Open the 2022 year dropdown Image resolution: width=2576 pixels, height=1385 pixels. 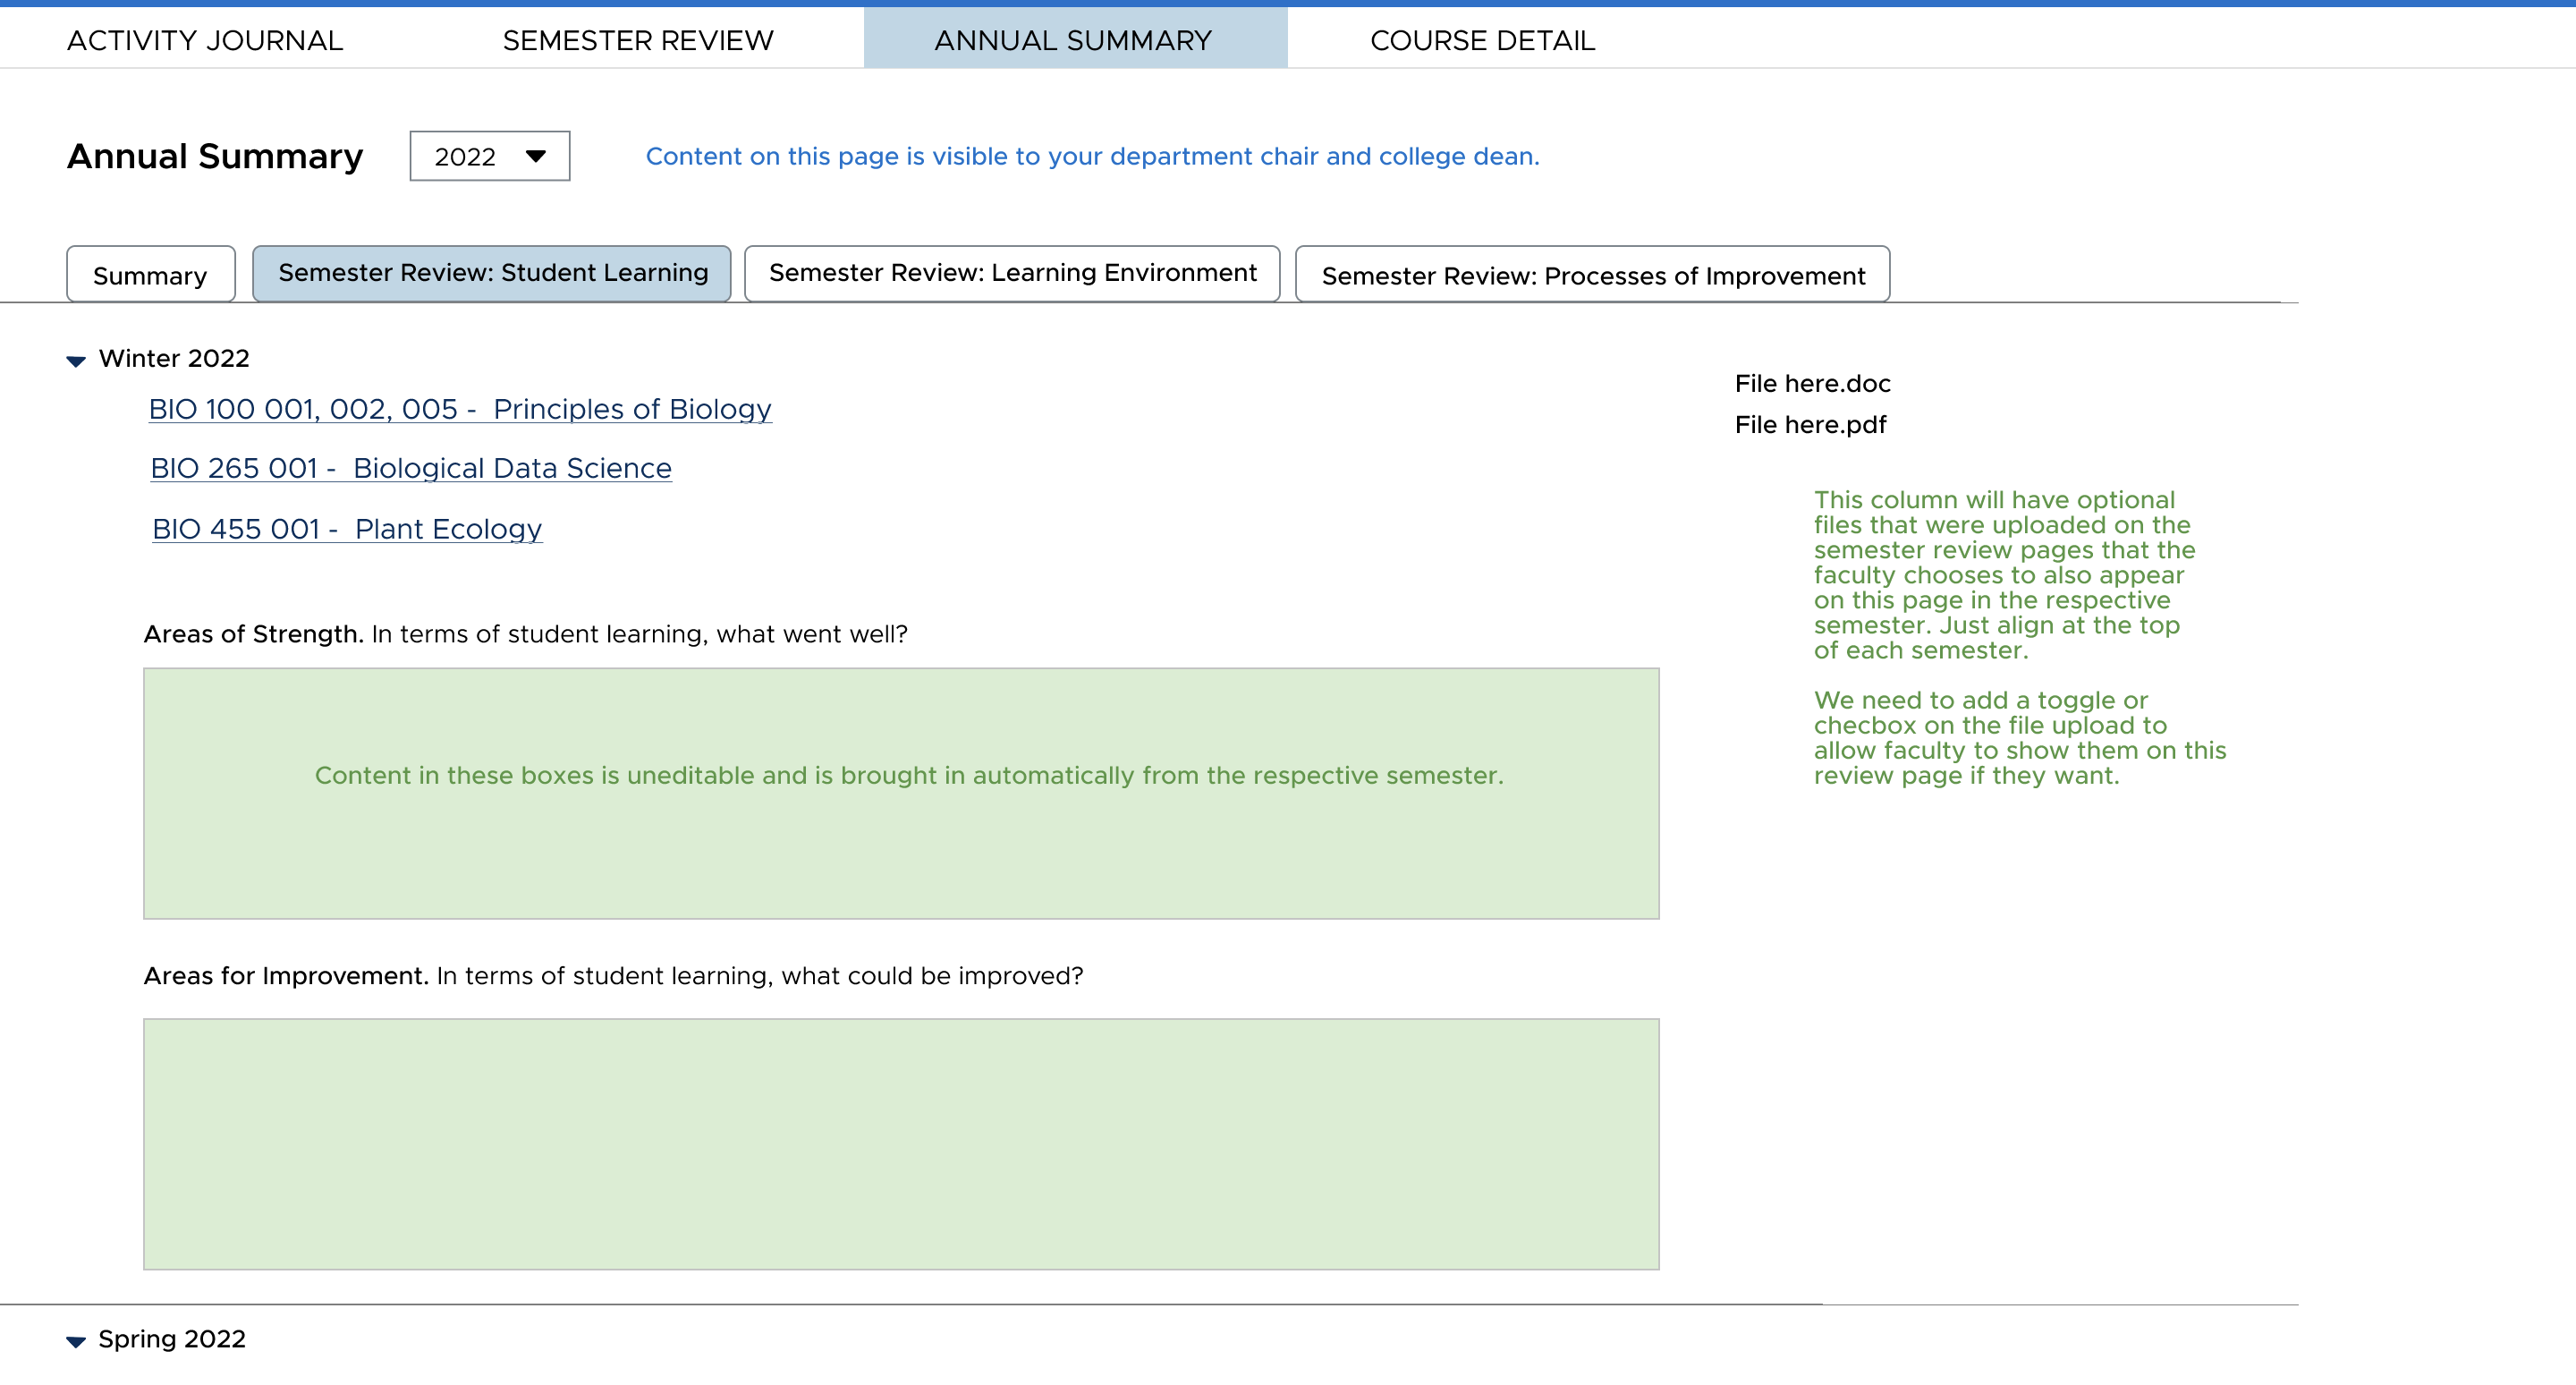490,156
